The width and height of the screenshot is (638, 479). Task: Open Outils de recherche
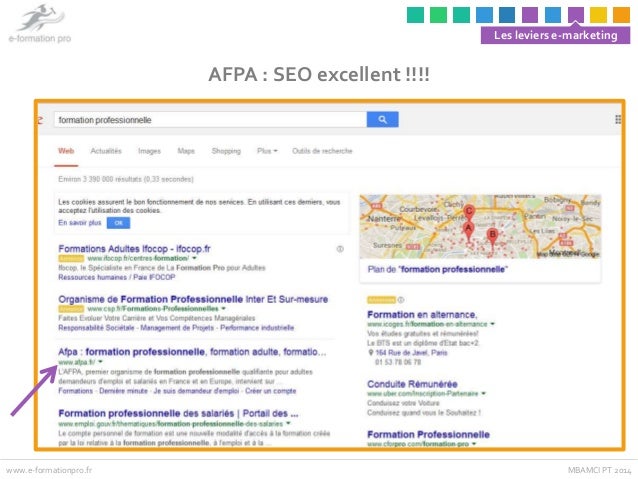[322, 151]
